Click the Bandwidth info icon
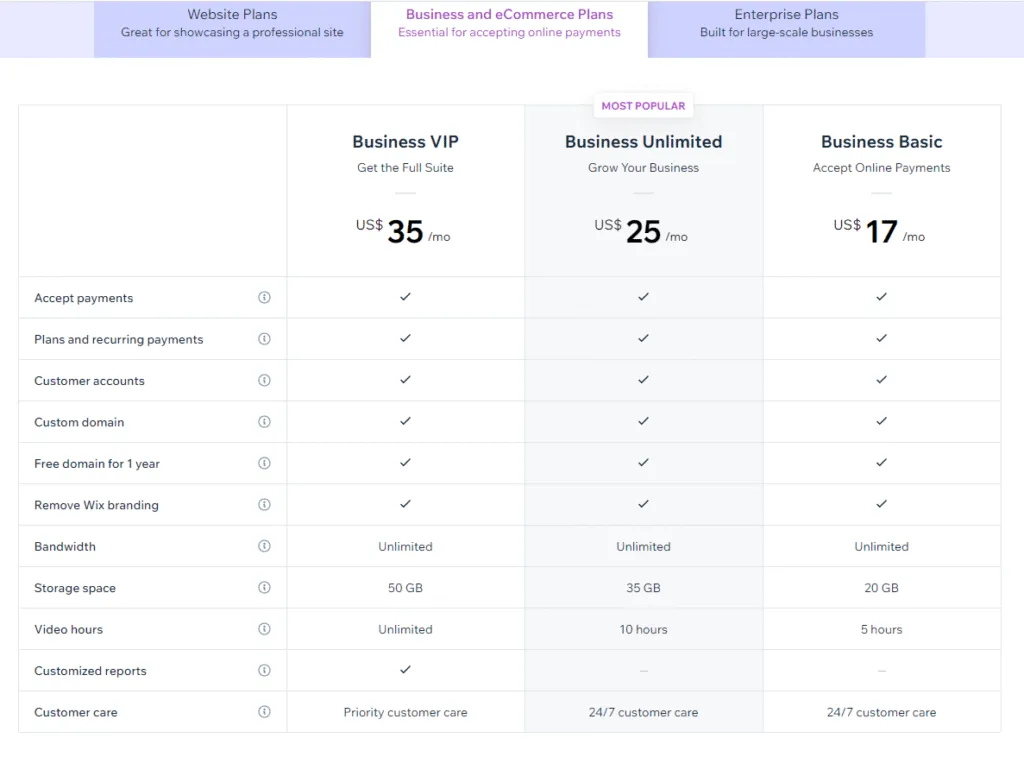 264,546
